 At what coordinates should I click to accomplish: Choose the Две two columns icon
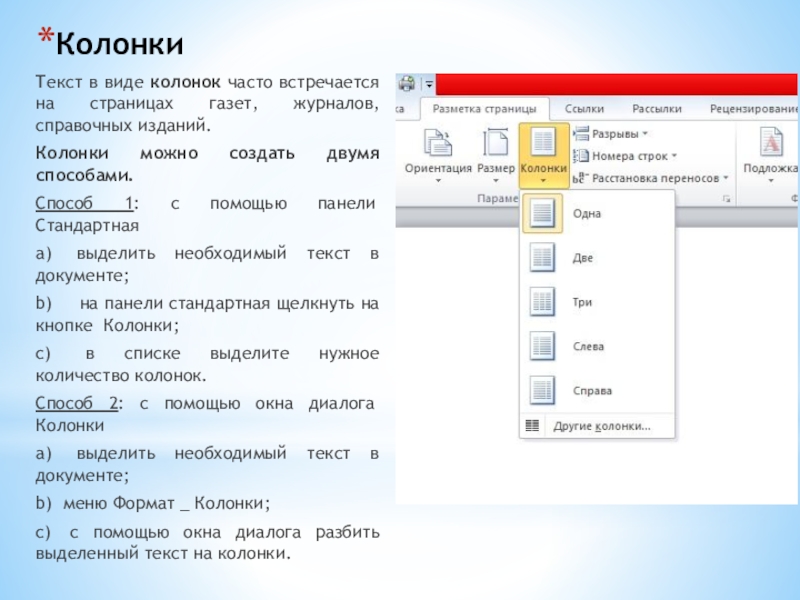(542, 257)
